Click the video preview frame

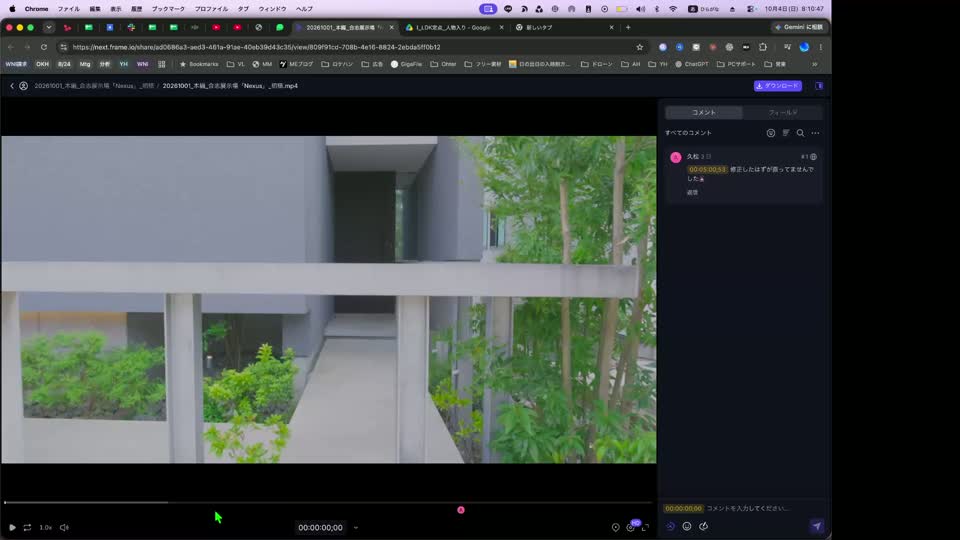pyautogui.click(x=329, y=299)
